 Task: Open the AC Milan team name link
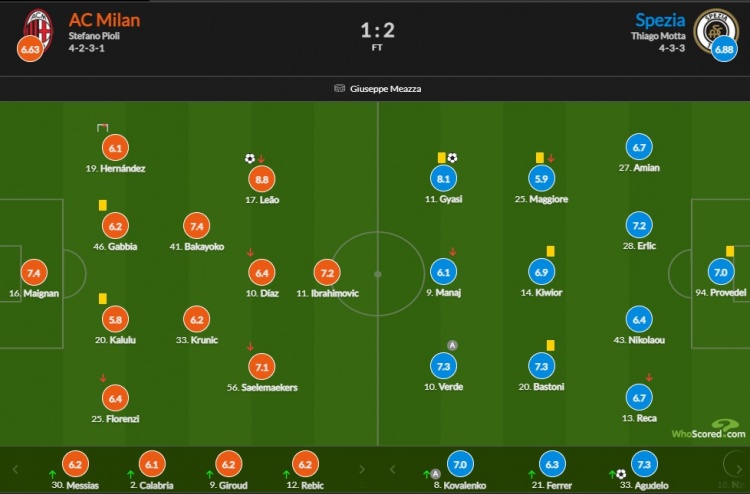pos(104,20)
